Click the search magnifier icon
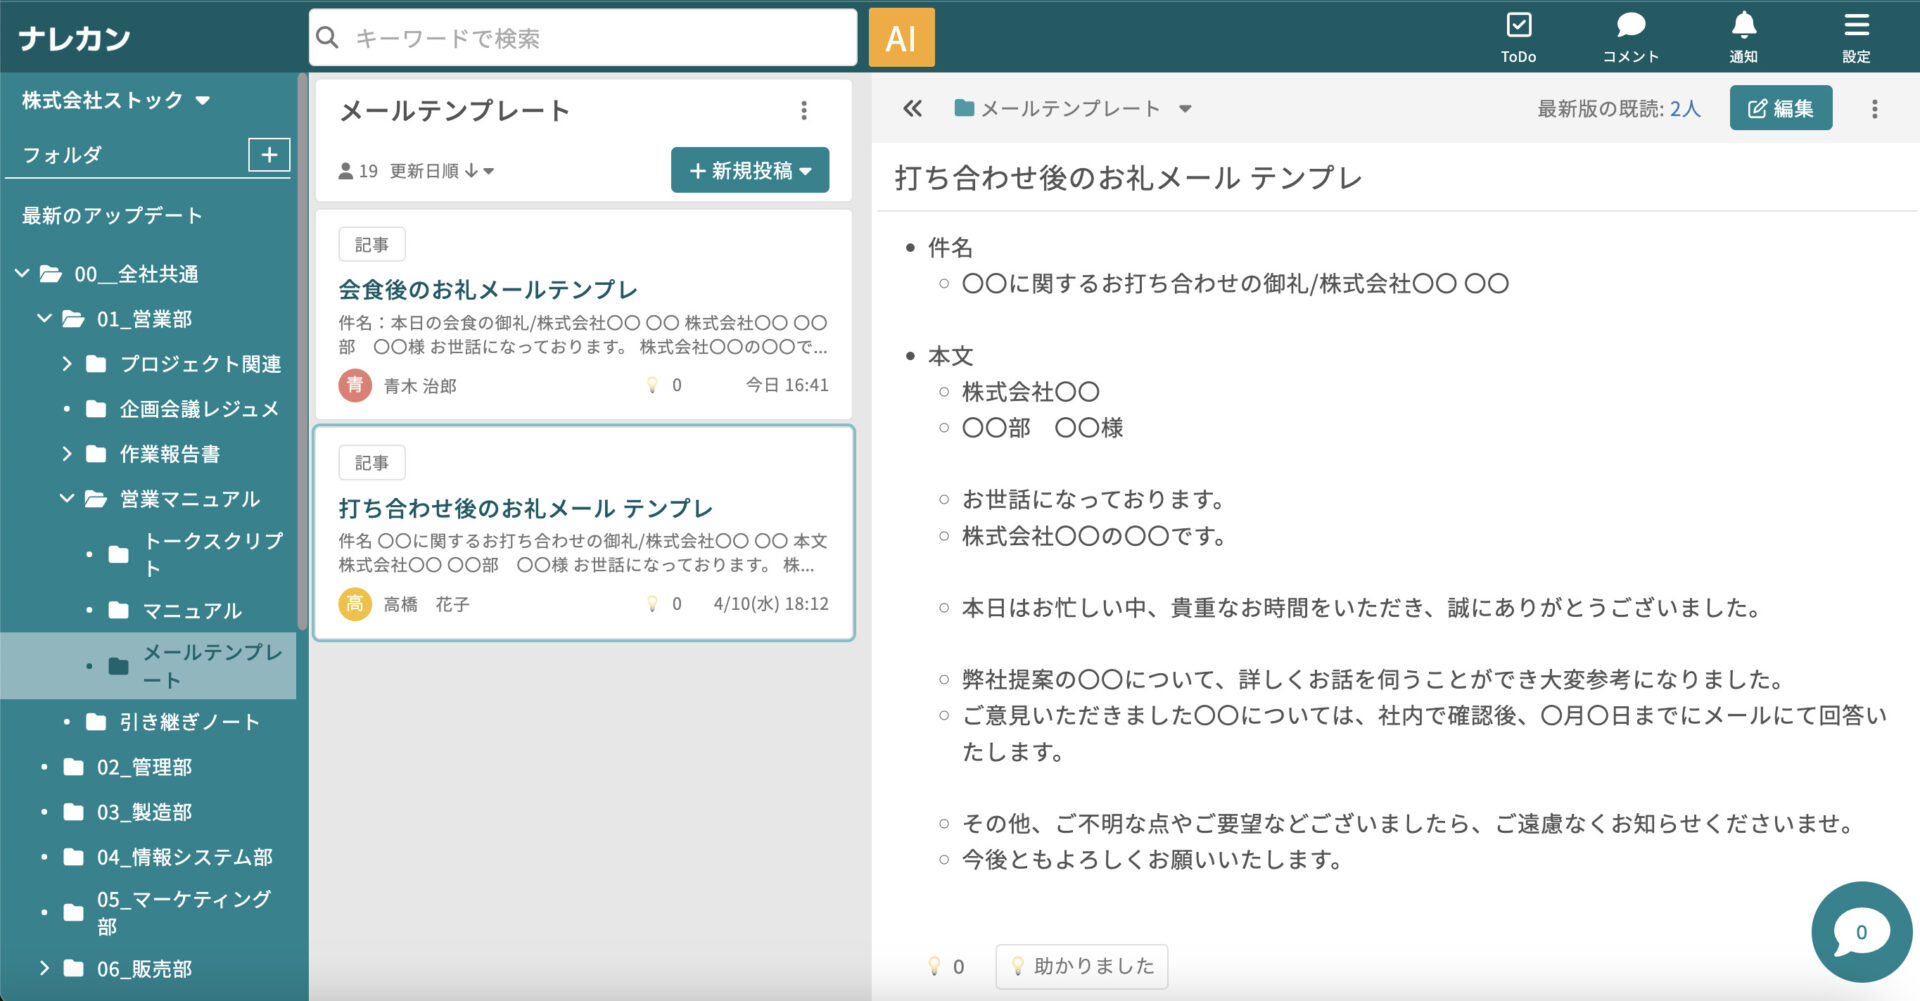 [327, 38]
